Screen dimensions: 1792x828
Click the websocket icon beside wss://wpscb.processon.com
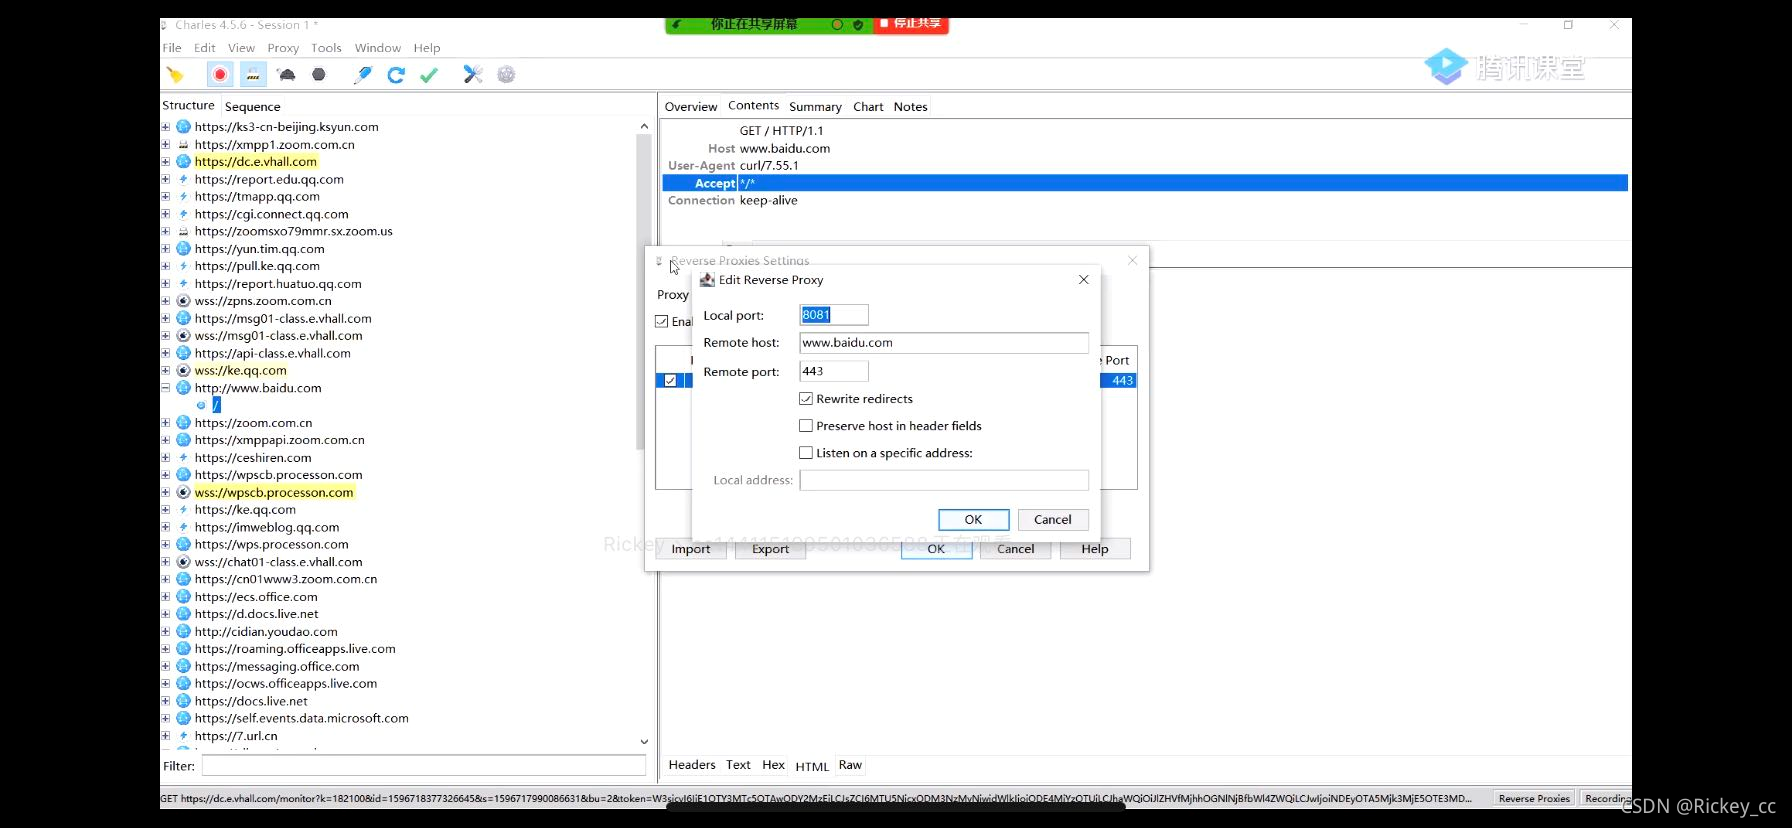[183, 492]
